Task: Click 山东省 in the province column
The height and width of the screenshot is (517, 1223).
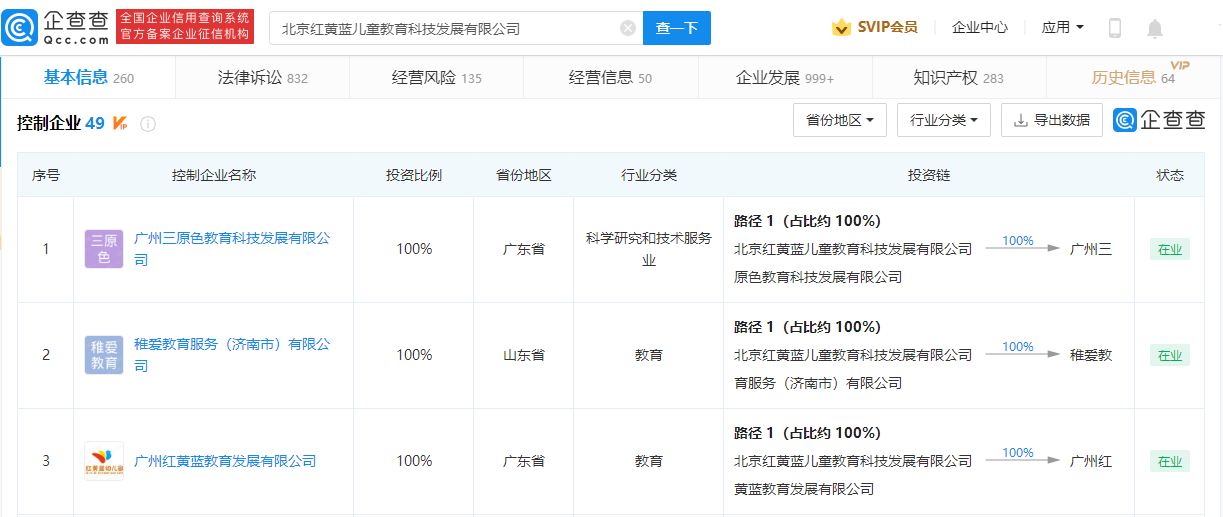Action: pos(524,355)
